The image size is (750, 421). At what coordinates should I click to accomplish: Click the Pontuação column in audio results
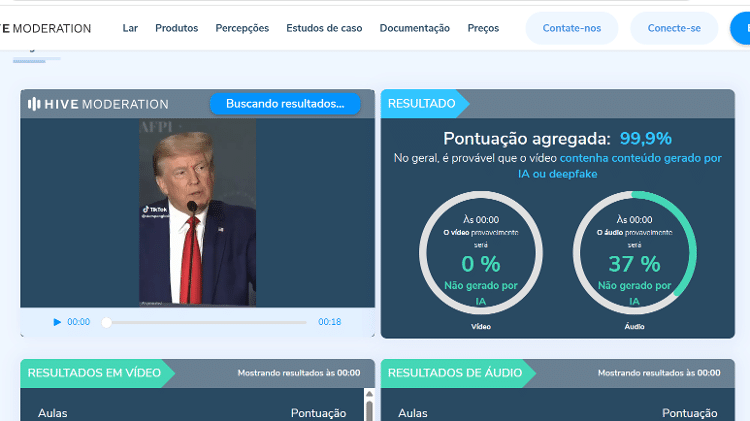click(689, 413)
